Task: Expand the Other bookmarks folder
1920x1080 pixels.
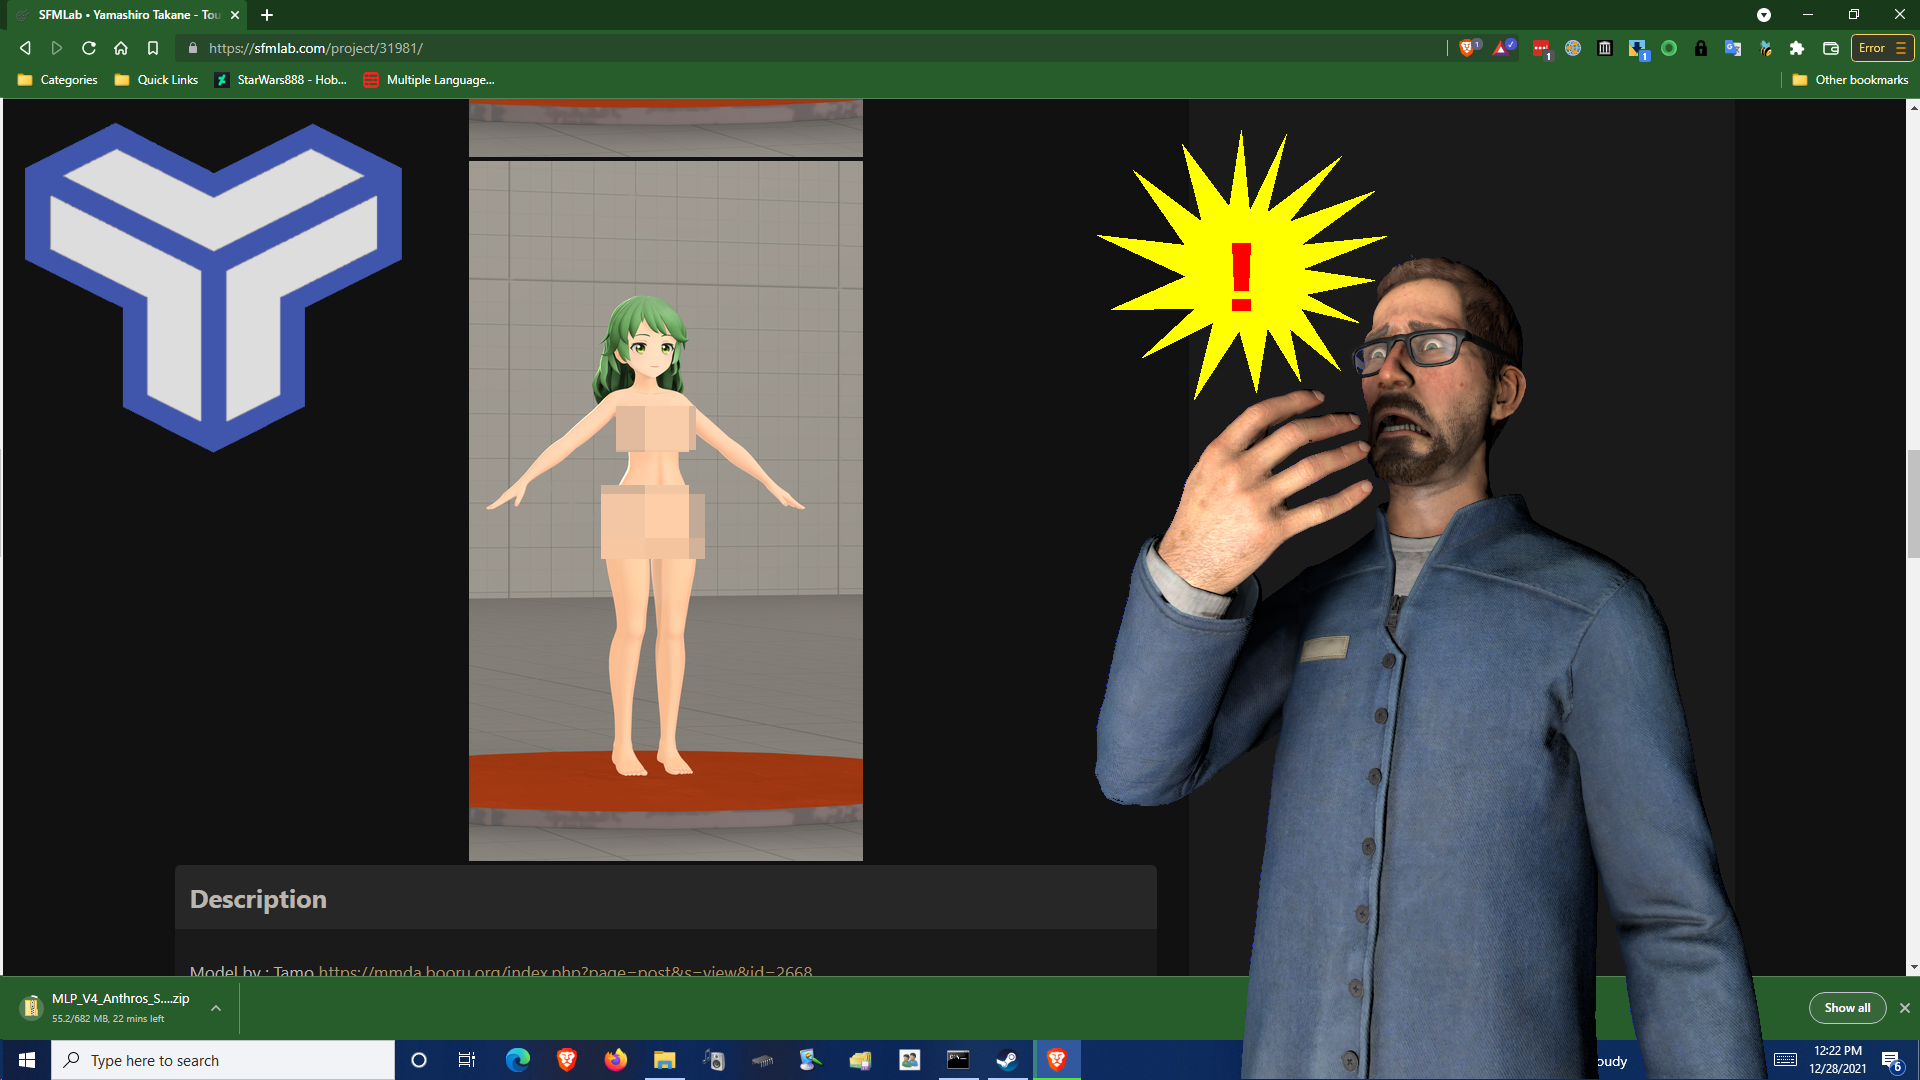Action: [1850, 80]
